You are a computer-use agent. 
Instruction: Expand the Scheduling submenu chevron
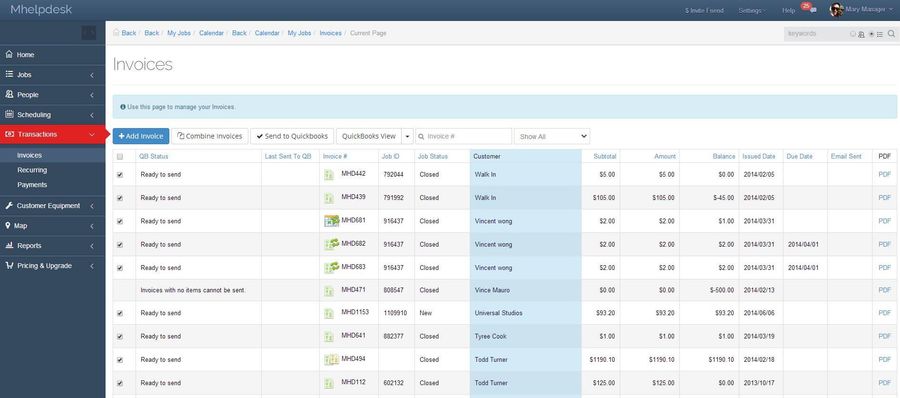coord(92,115)
